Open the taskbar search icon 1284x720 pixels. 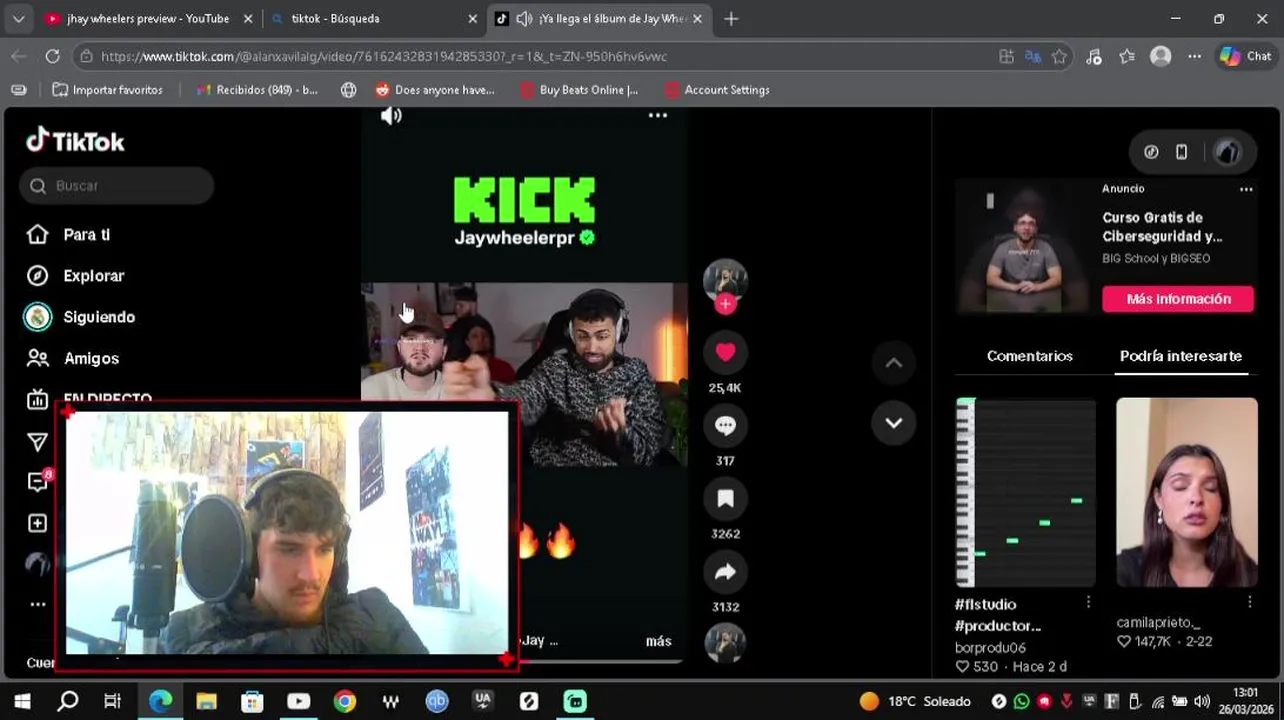[68, 701]
